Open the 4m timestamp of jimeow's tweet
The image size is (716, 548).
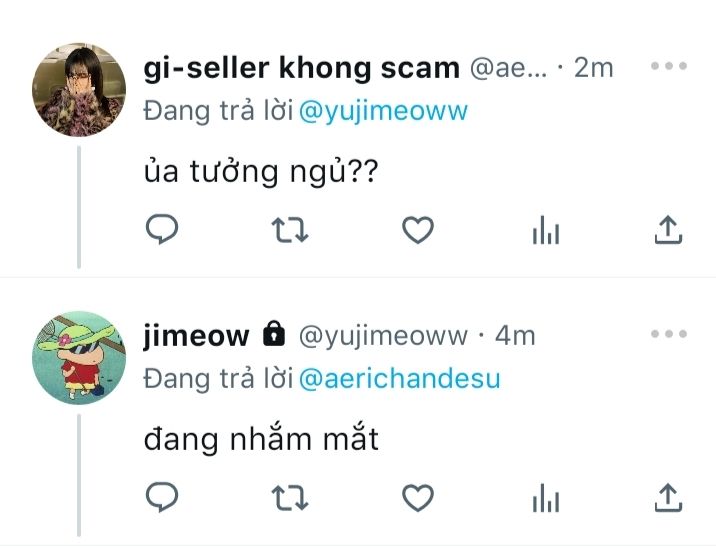click(515, 336)
